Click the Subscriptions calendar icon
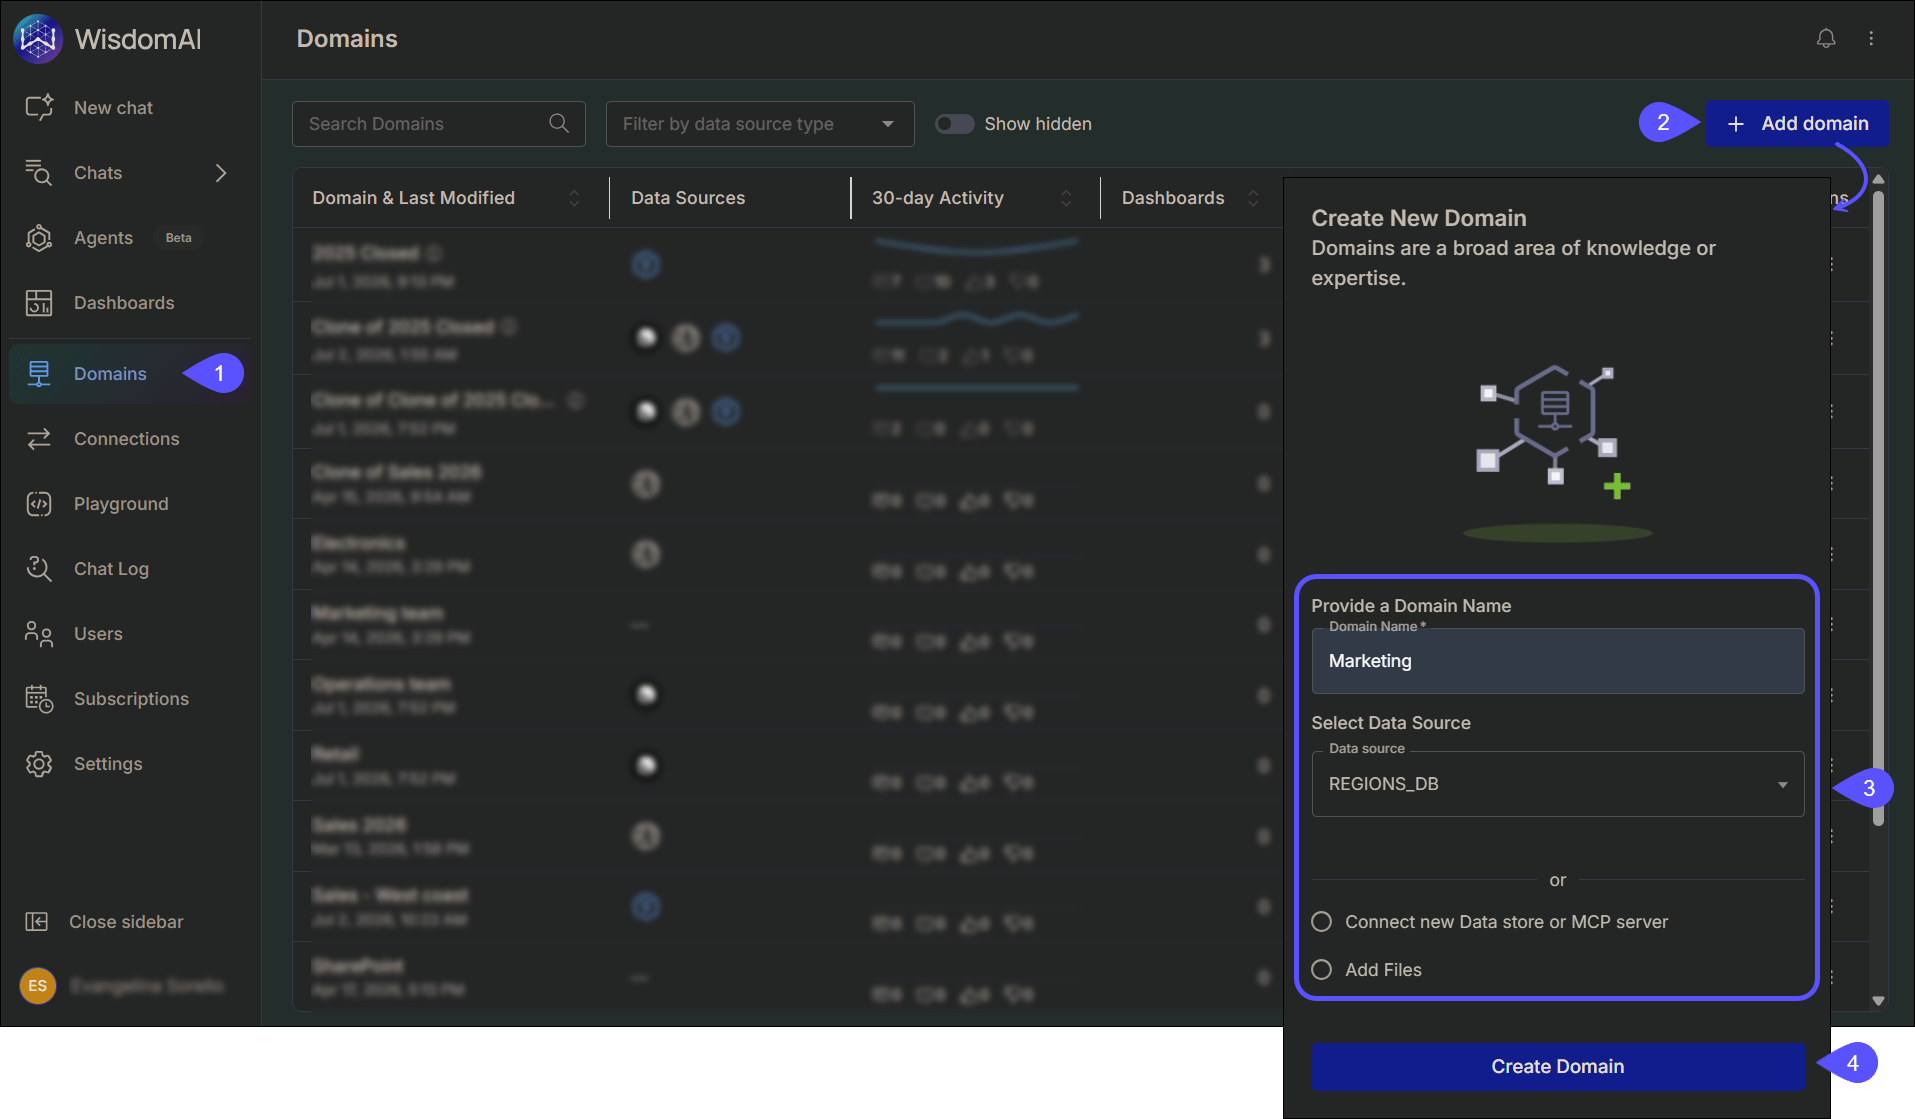The width and height of the screenshot is (1915, 1119). click(x=39, y=698)
